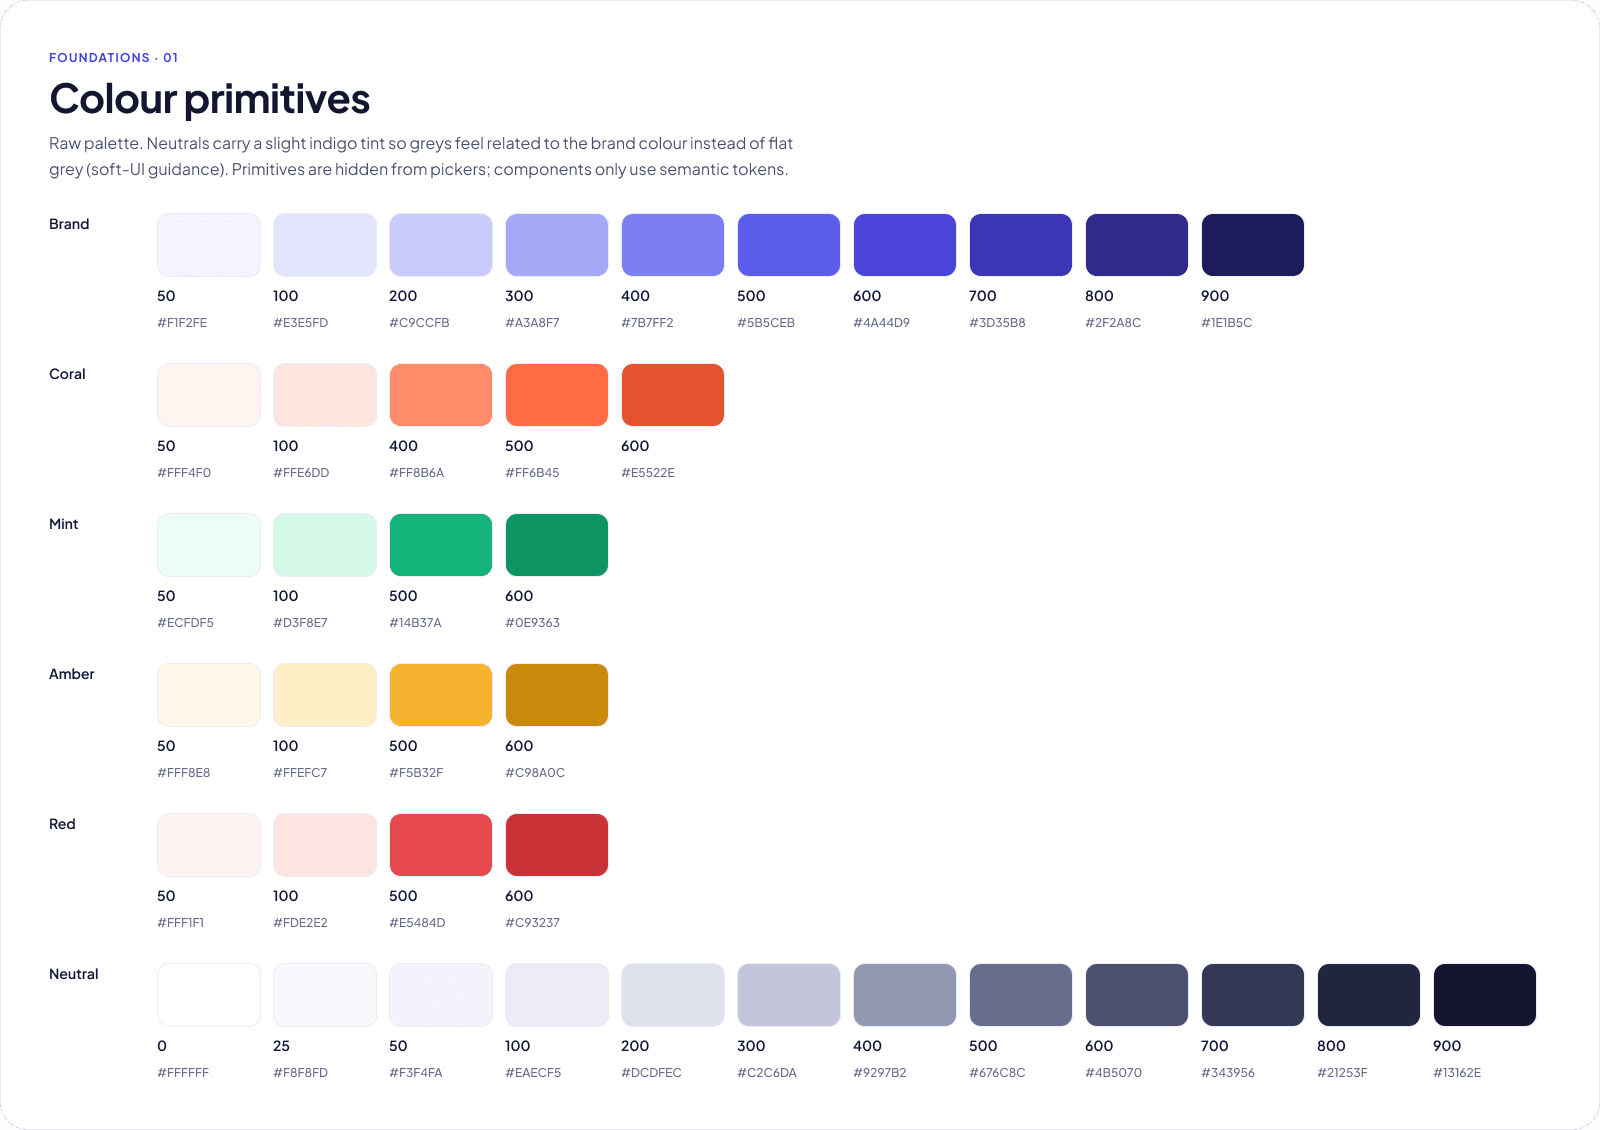Choose the Brand 300 swatch
Image resolution: width=1600 pixels, height=1130 pixels.
pyautogui.click(x=557, y=245)
